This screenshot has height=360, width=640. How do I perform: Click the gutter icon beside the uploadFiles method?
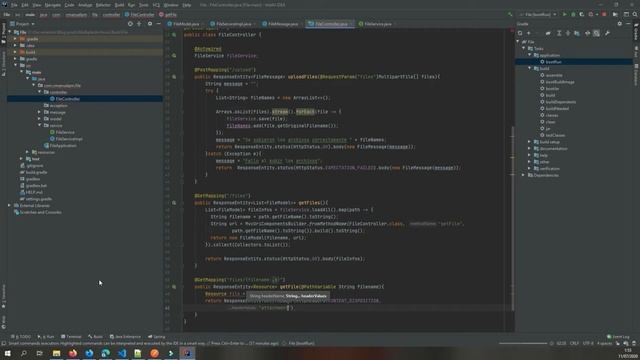click(174, 77)
